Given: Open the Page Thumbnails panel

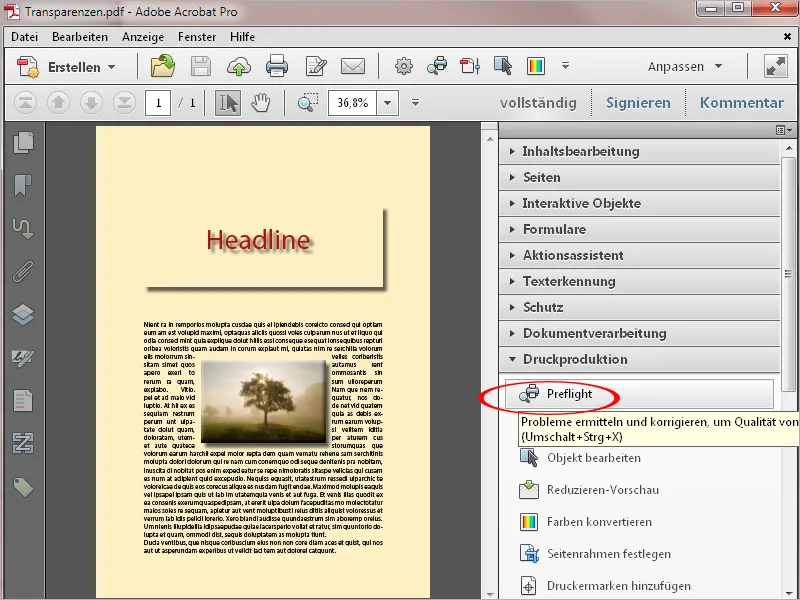Looking at the screenshot, I should [23, 143].
